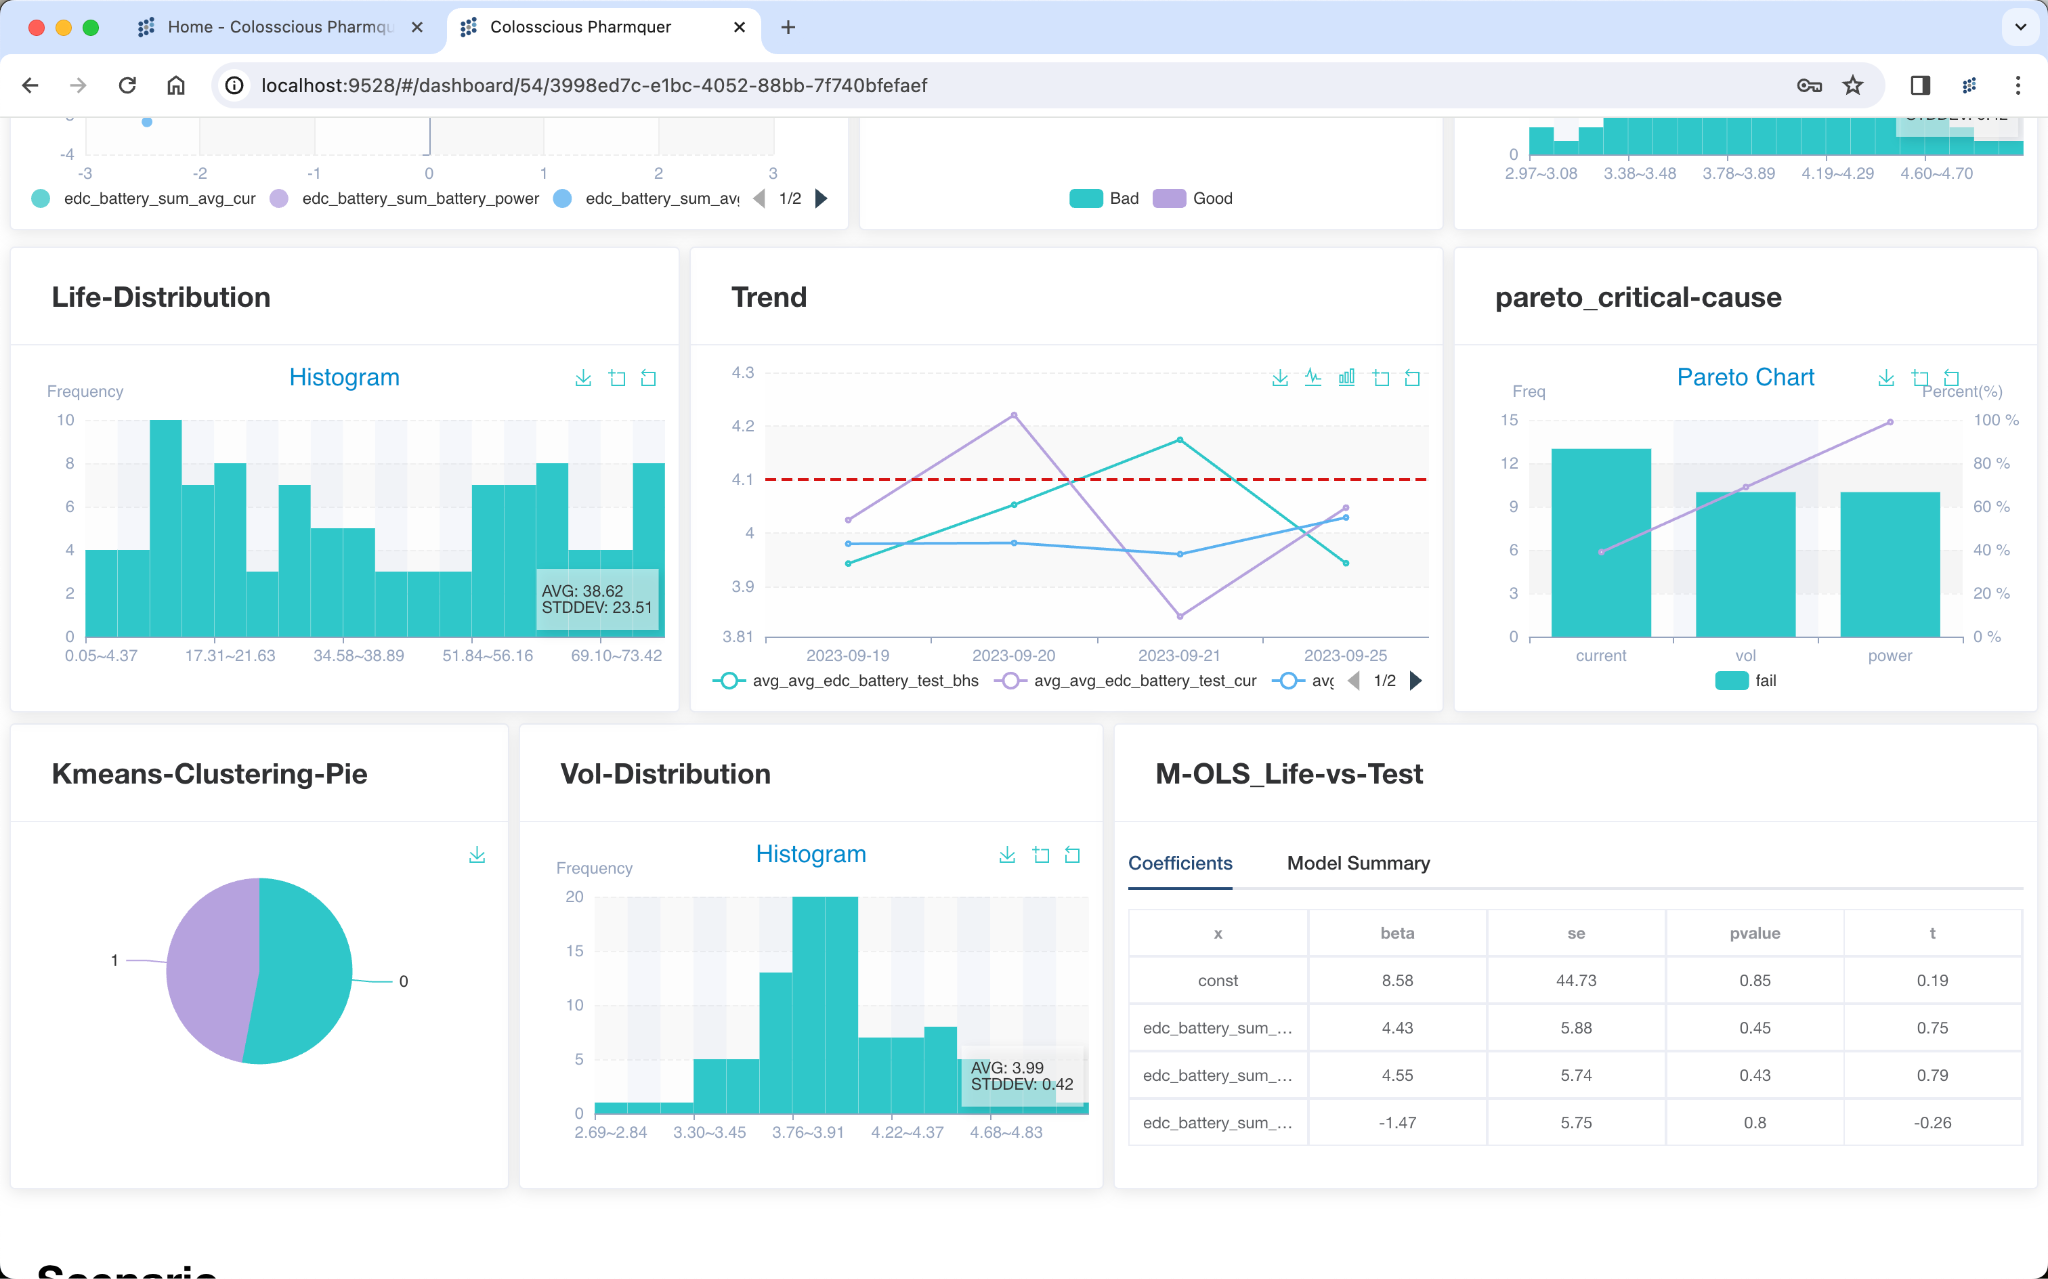Viewport: 2048px width, 1279px height.
Task: Toggle the avg_avg_edc_battery_test_bhs legend swatch
Action: [729, 680]
